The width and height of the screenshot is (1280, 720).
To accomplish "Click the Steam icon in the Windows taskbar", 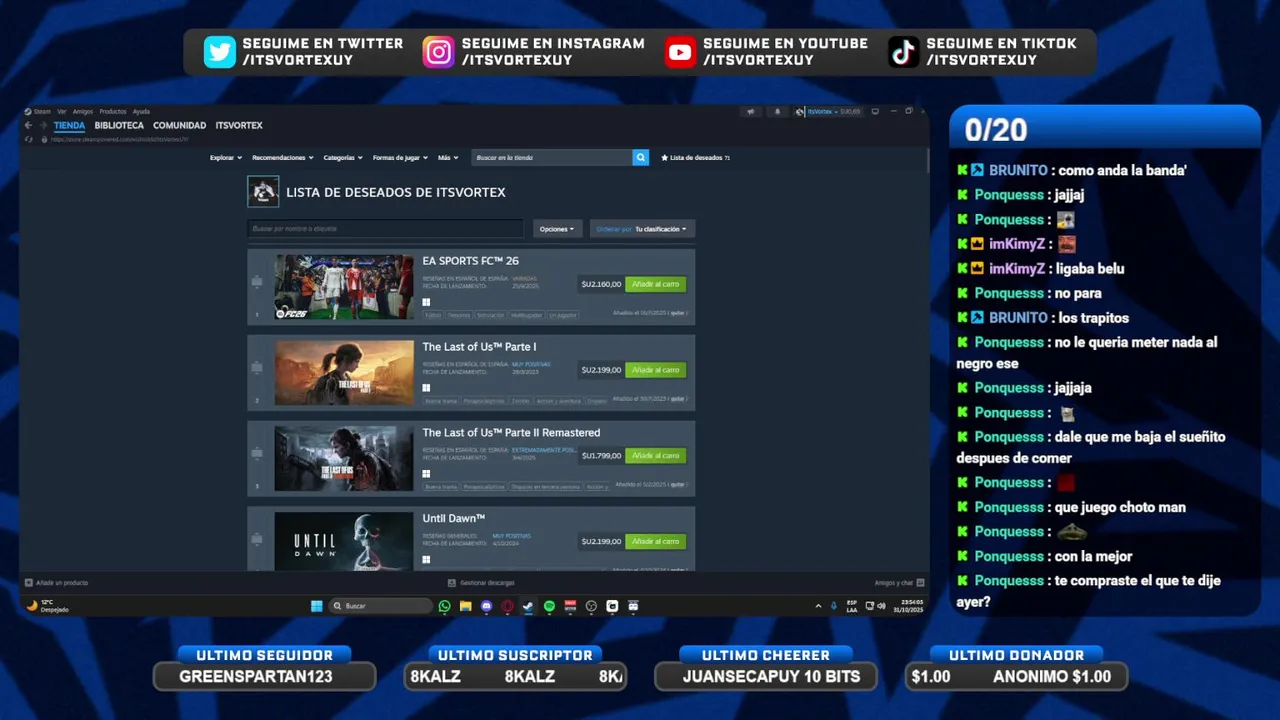I will coord(528,606).
